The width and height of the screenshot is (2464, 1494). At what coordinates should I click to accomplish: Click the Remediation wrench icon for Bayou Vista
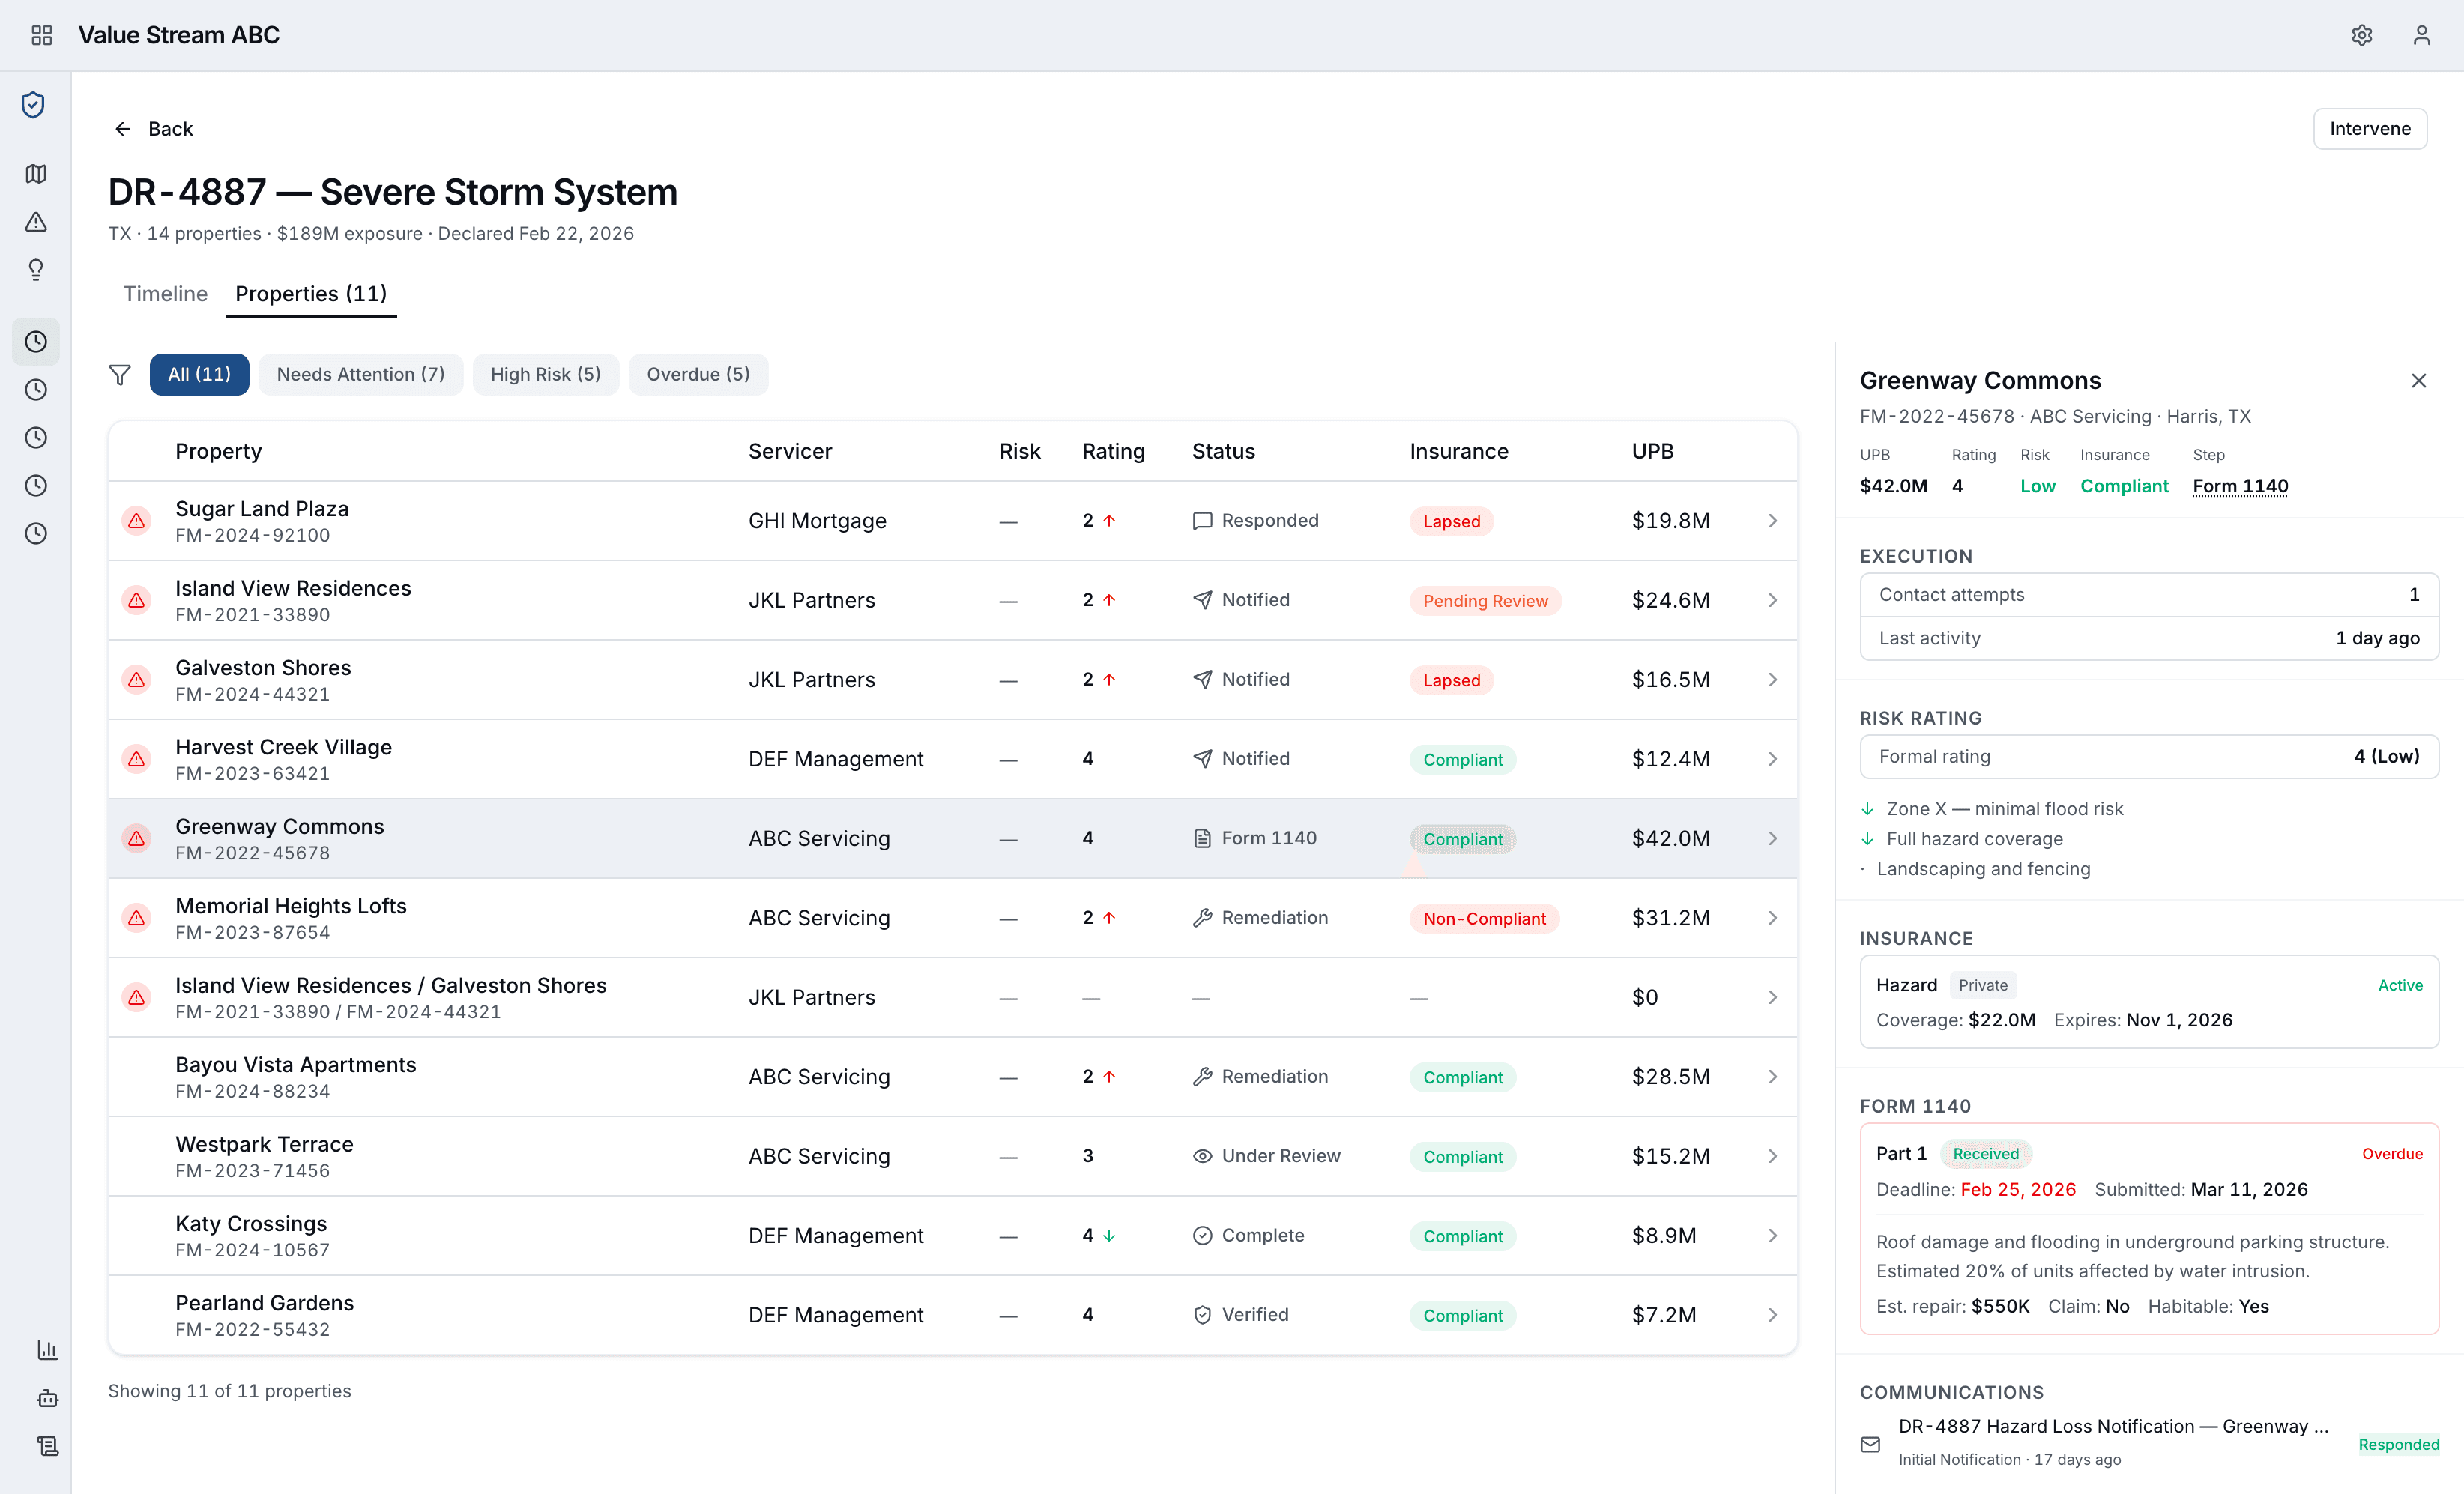point(1203,1077)
